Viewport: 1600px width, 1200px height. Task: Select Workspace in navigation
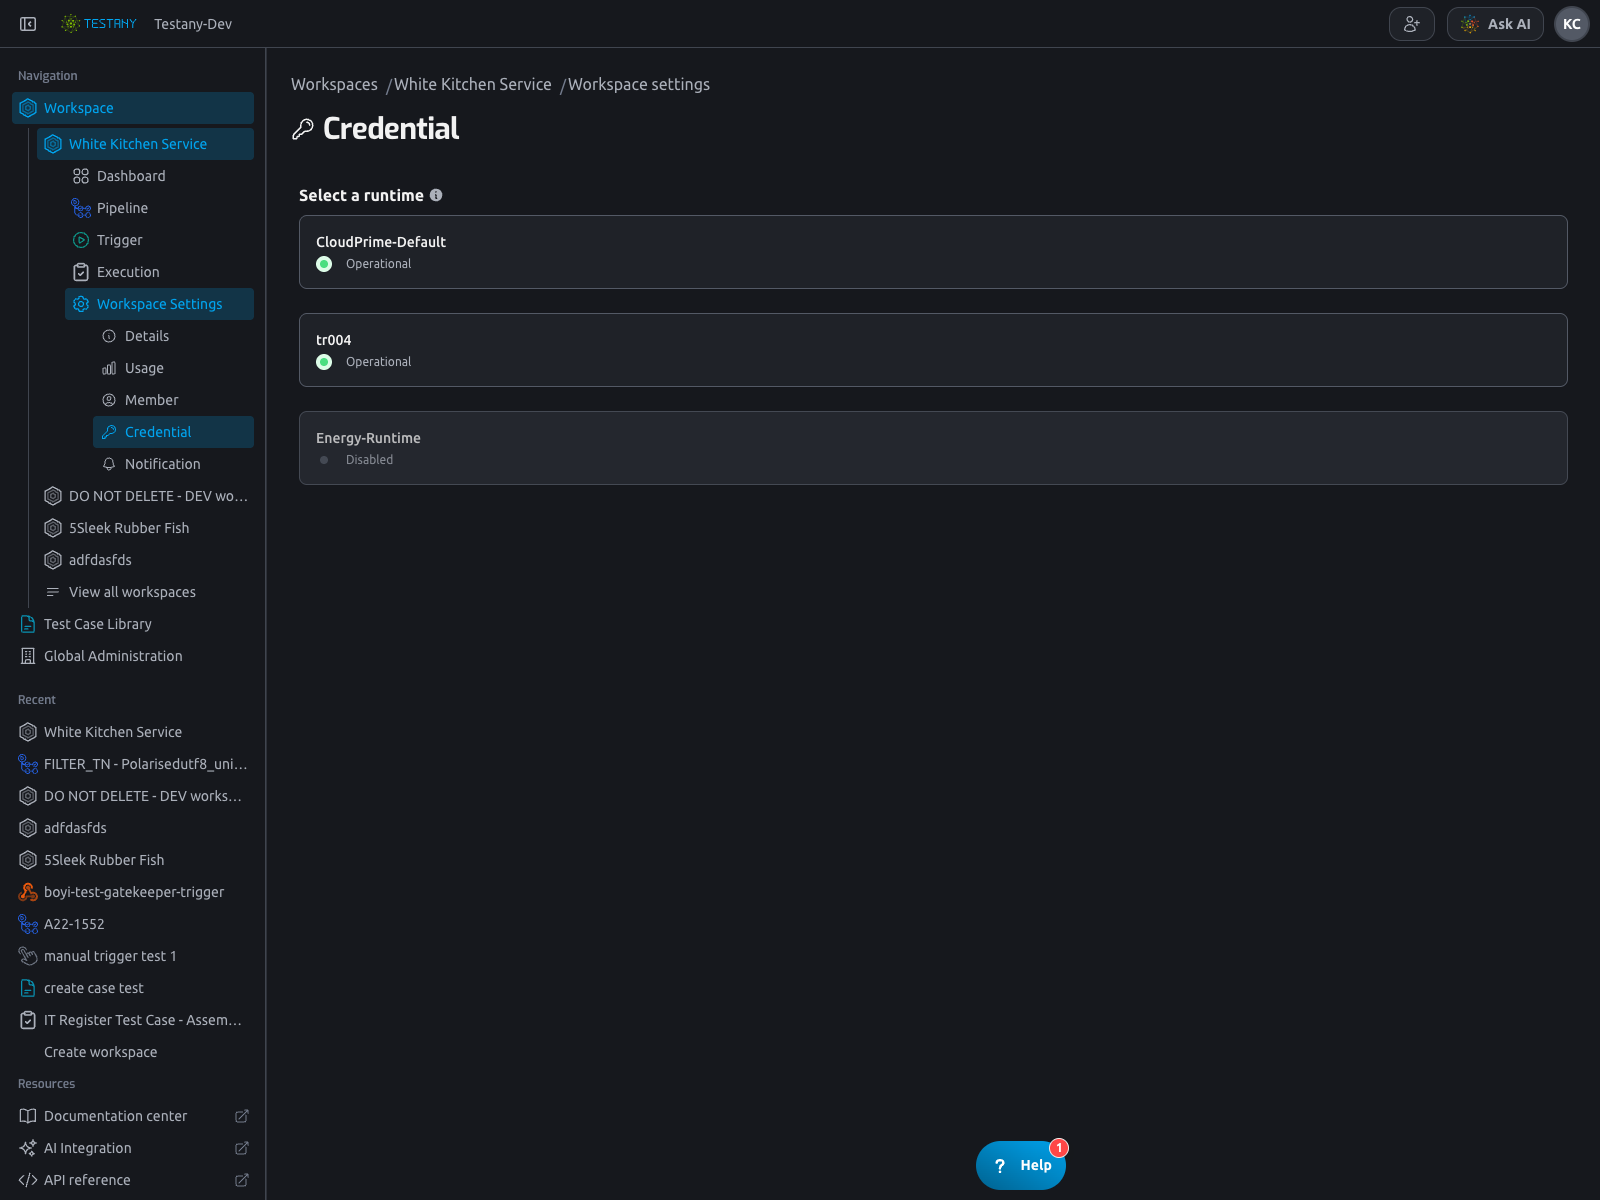click(133, 108)
